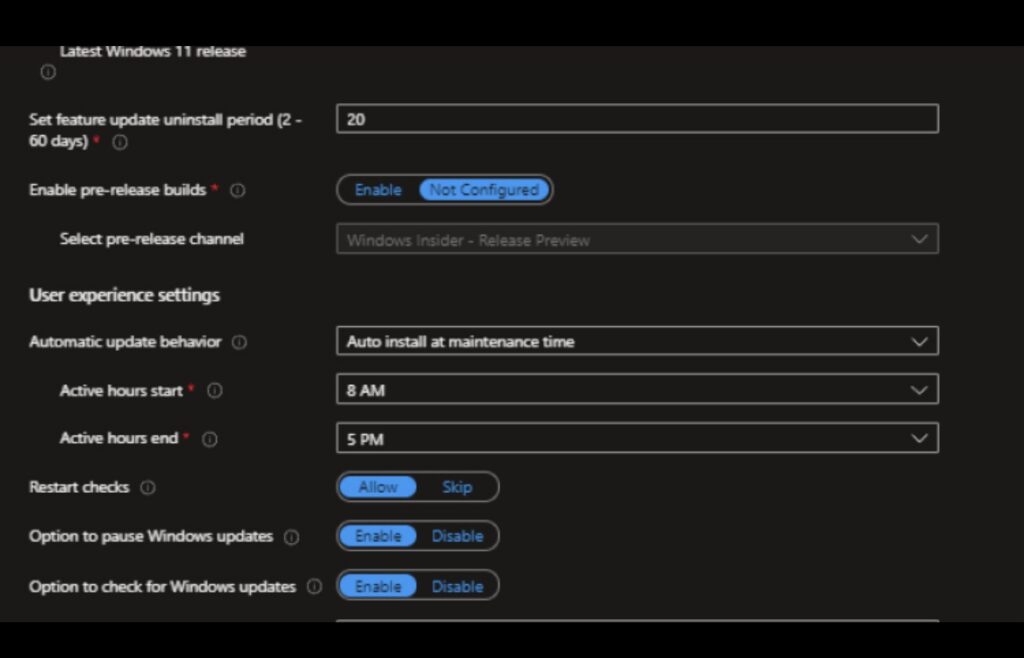
Task: Disable option to check for Windows updates
Action: pyautogui.click(x=457, y=587)
